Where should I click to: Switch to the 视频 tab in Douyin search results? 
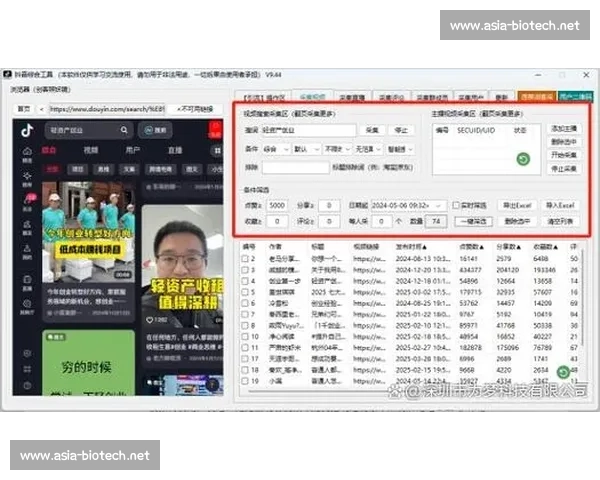(x=91, y=151)
